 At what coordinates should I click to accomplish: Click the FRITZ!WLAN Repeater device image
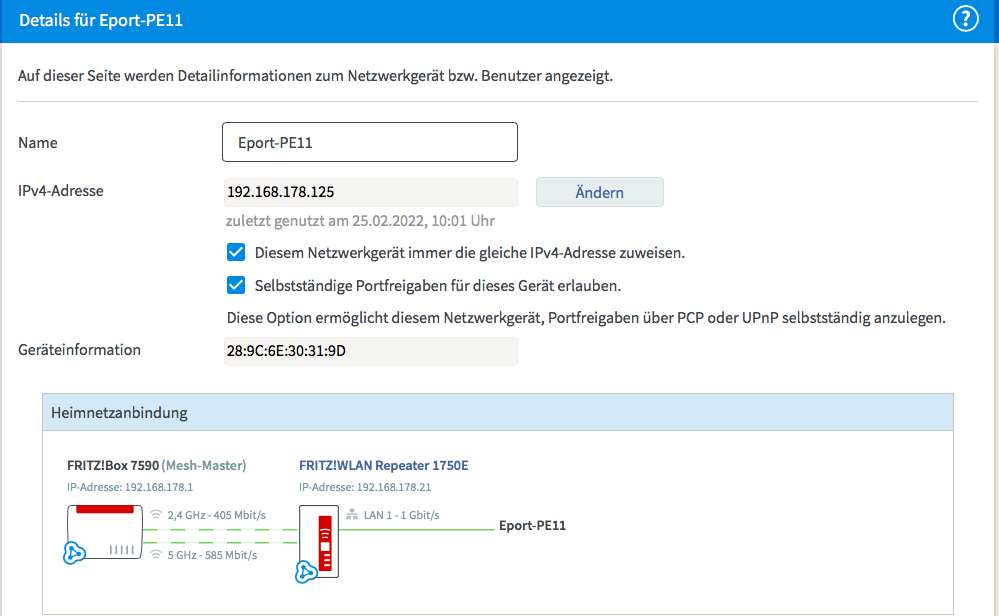319,541
